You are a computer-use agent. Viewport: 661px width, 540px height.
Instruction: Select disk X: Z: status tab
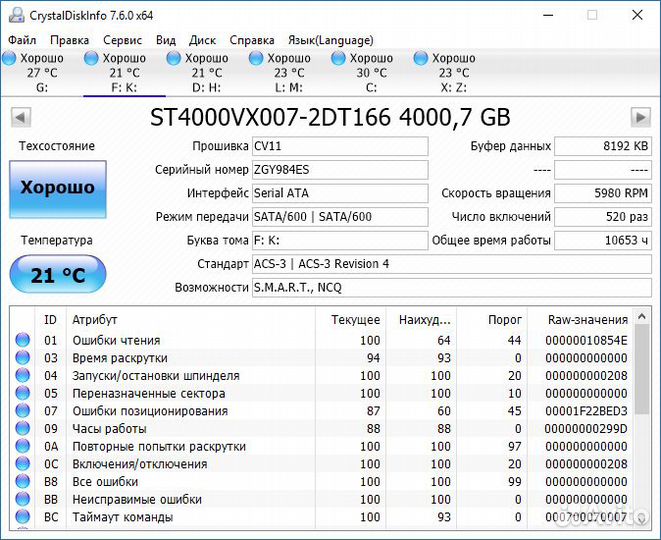pyautogui.click(x=454, y=73)
